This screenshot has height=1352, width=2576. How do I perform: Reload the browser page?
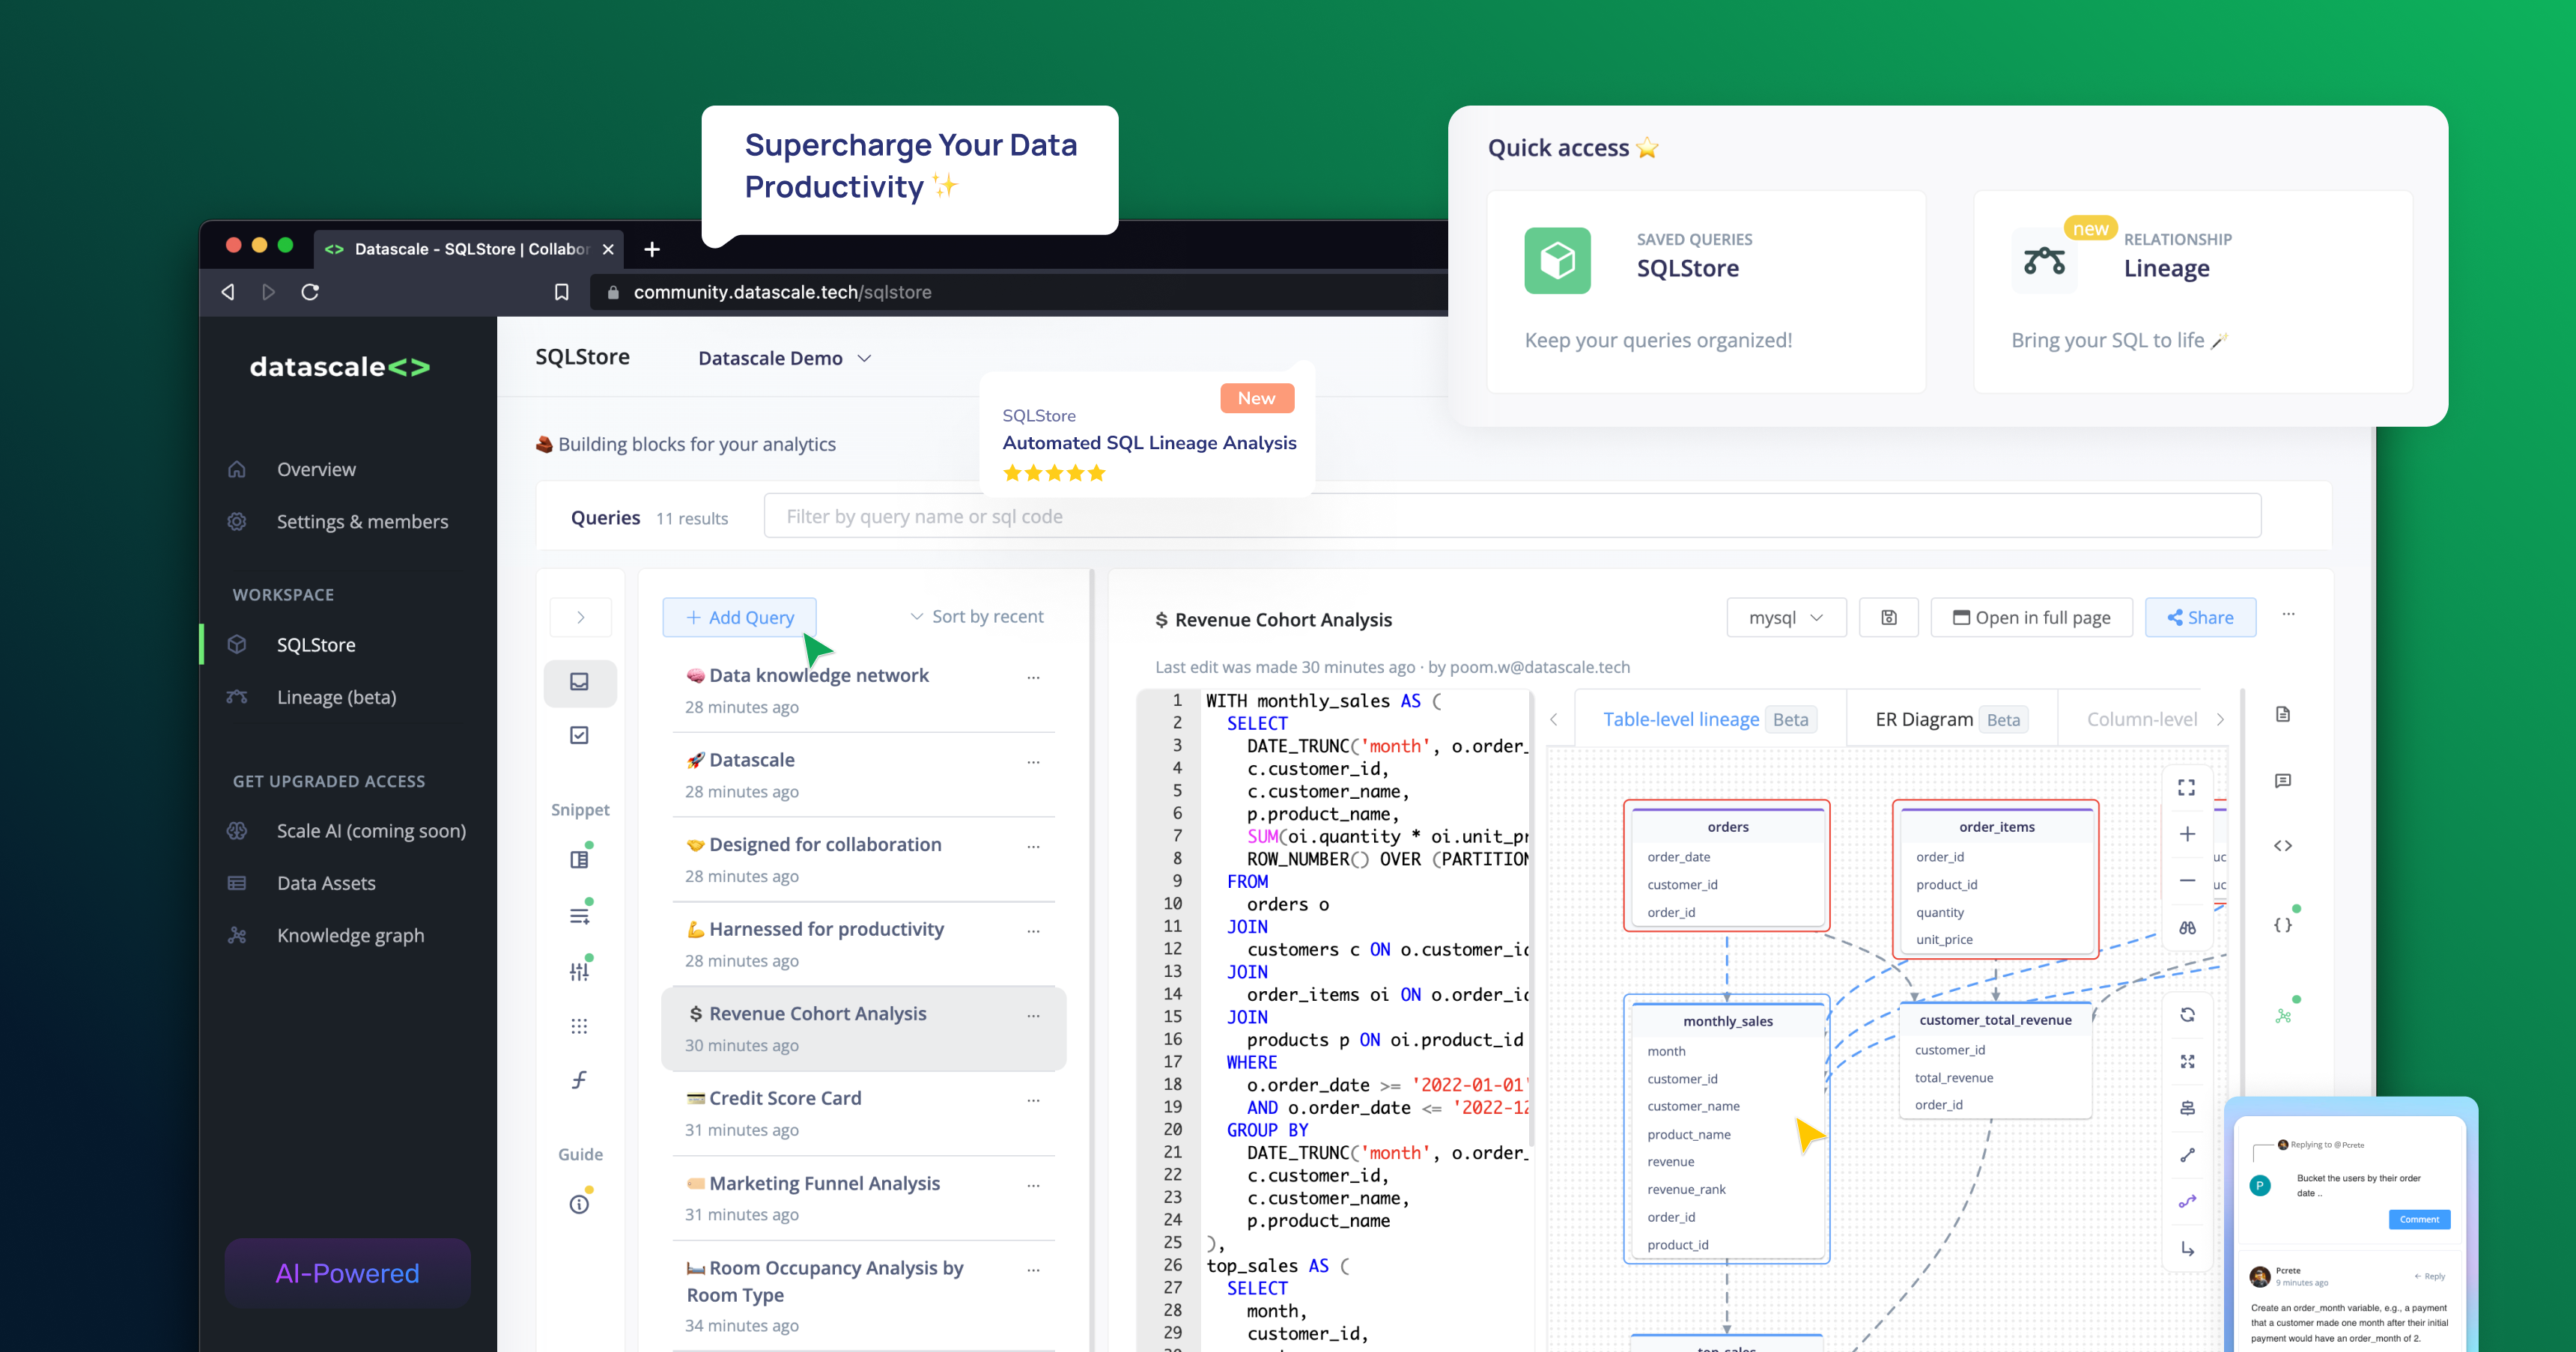pos(310,292)
